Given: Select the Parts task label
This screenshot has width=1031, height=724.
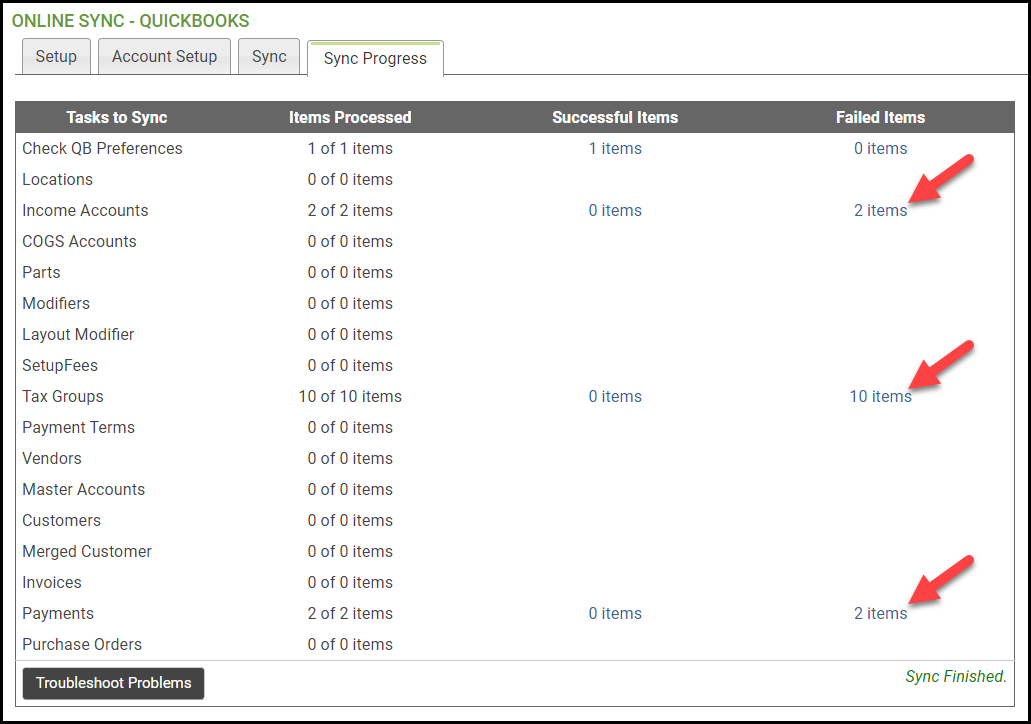Looking at the screenshot, I should [x=41, y=272].
